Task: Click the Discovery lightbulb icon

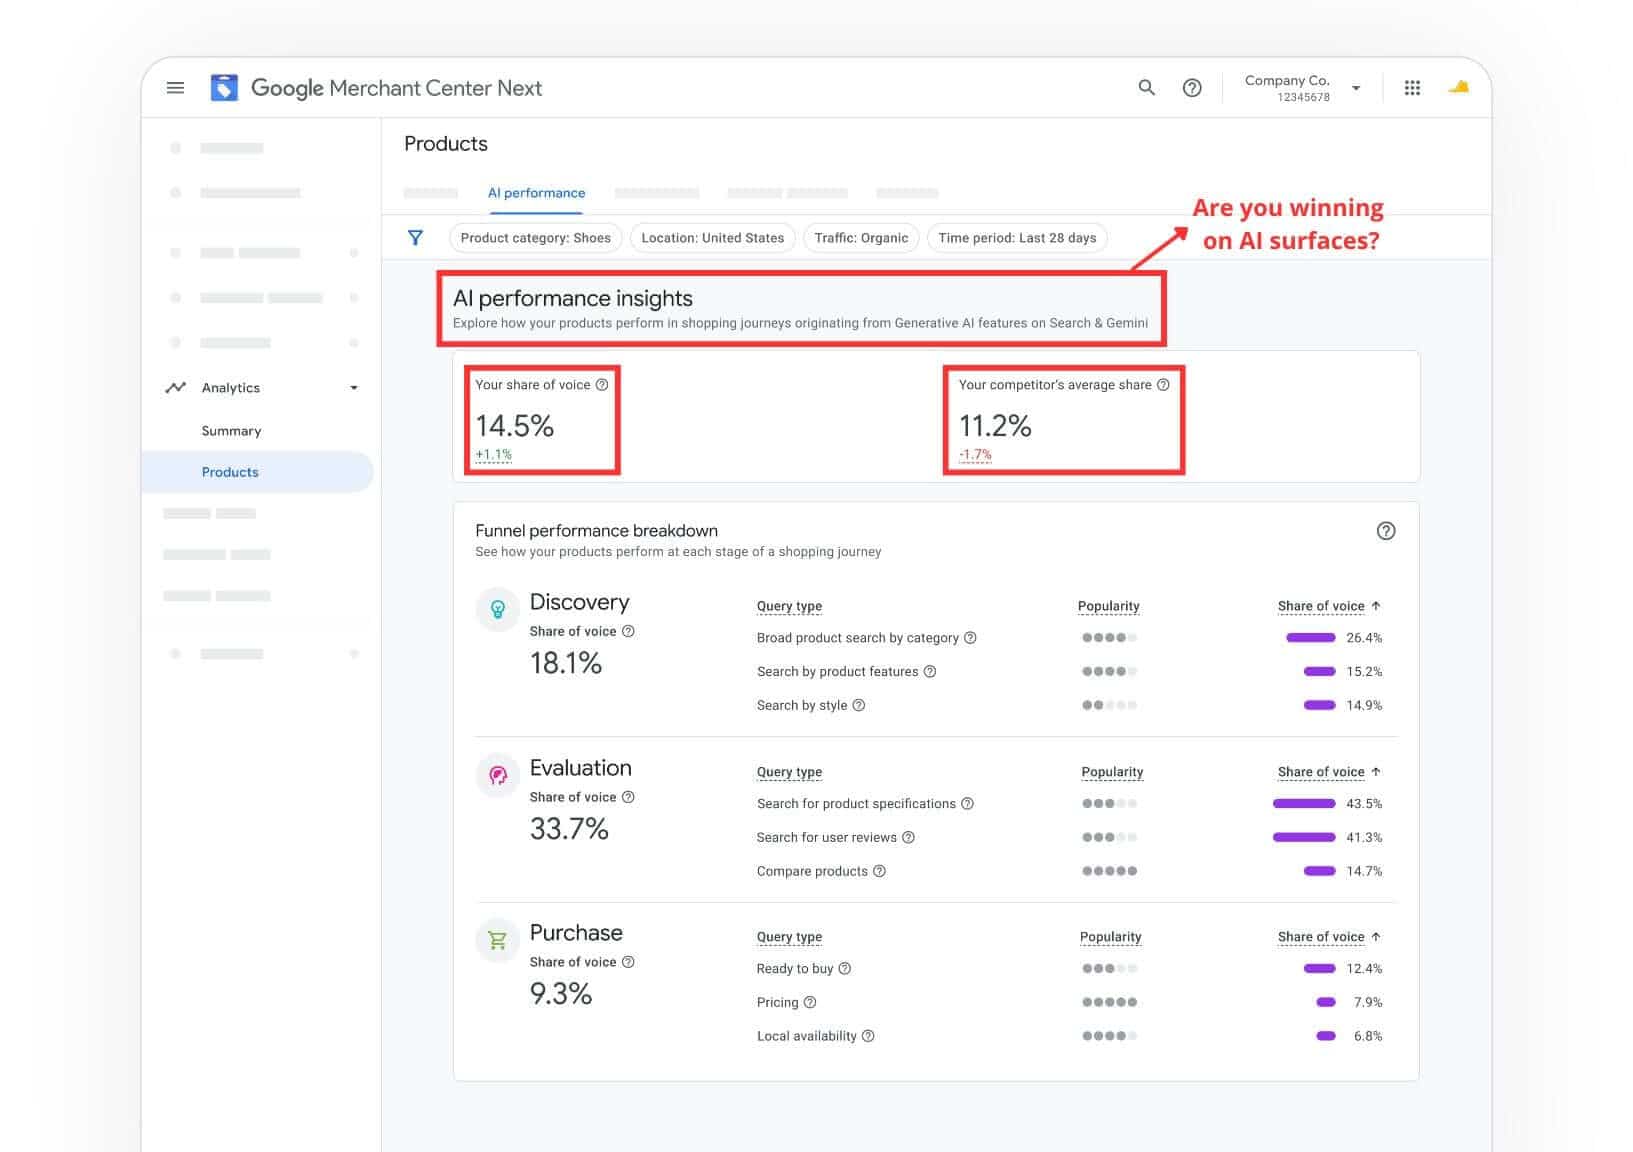Action: click(x=498, y=609)
